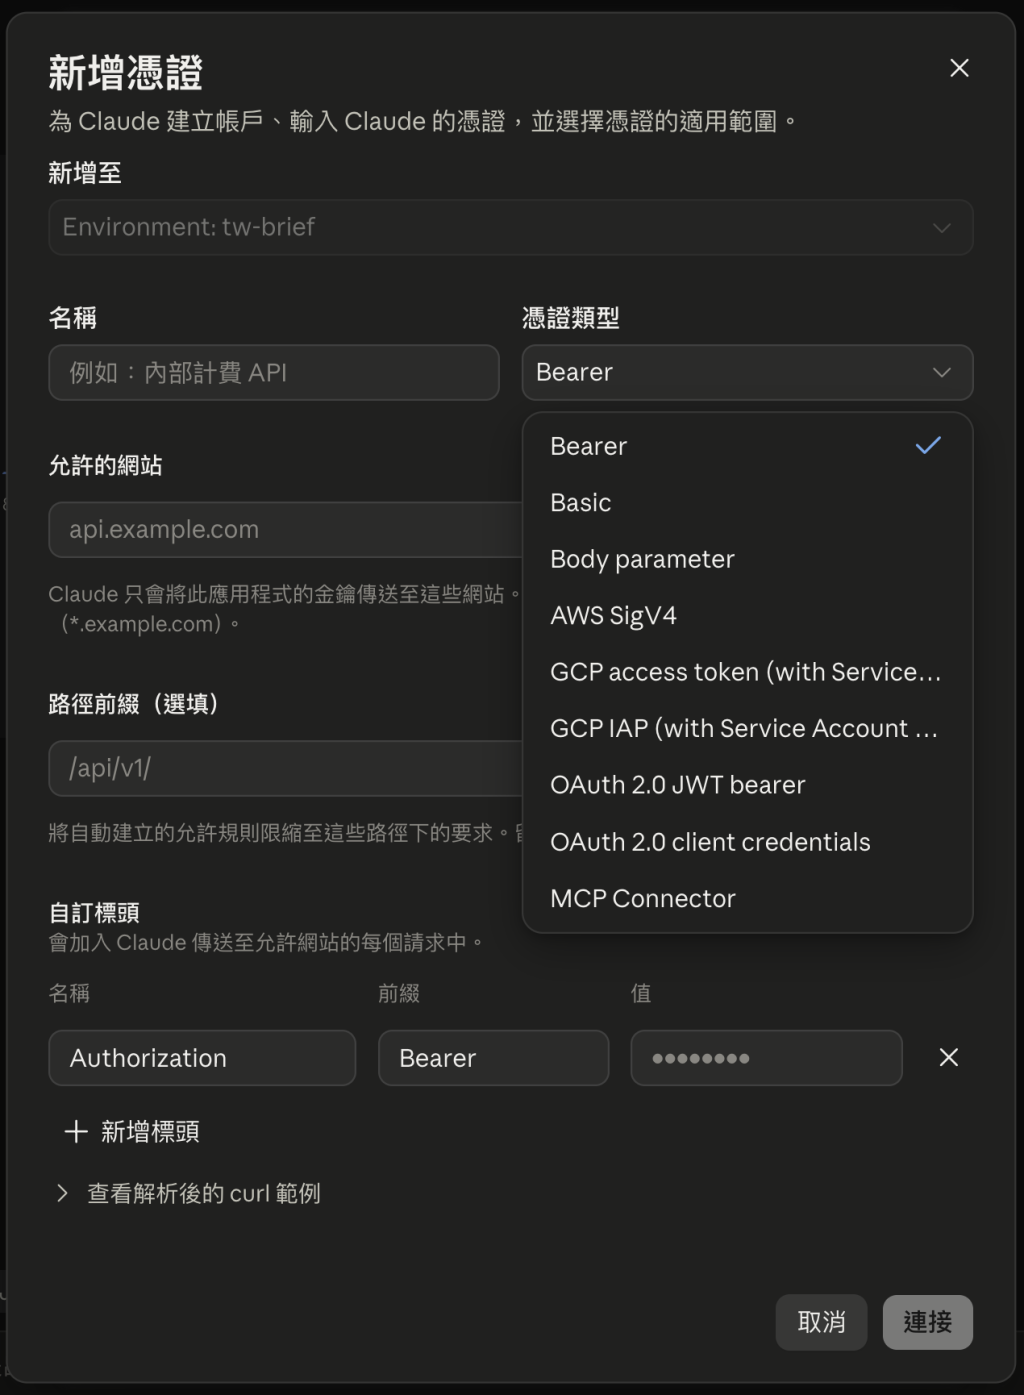Choose Body parameter credential type
This screenshot has height=1395, width=1024.
coord(747,559)
